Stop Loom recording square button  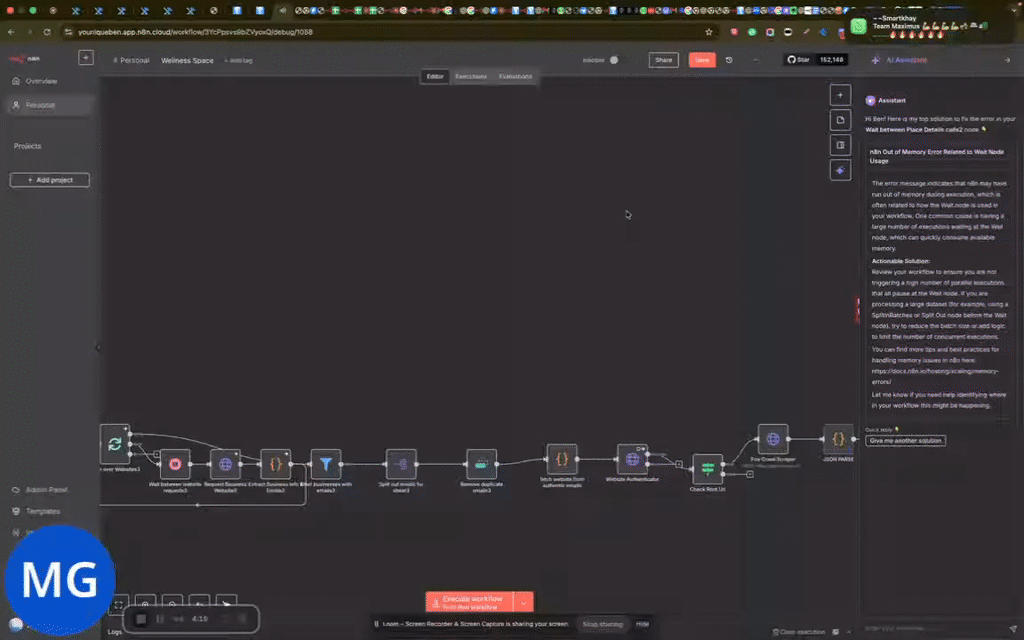pos(141,618)
